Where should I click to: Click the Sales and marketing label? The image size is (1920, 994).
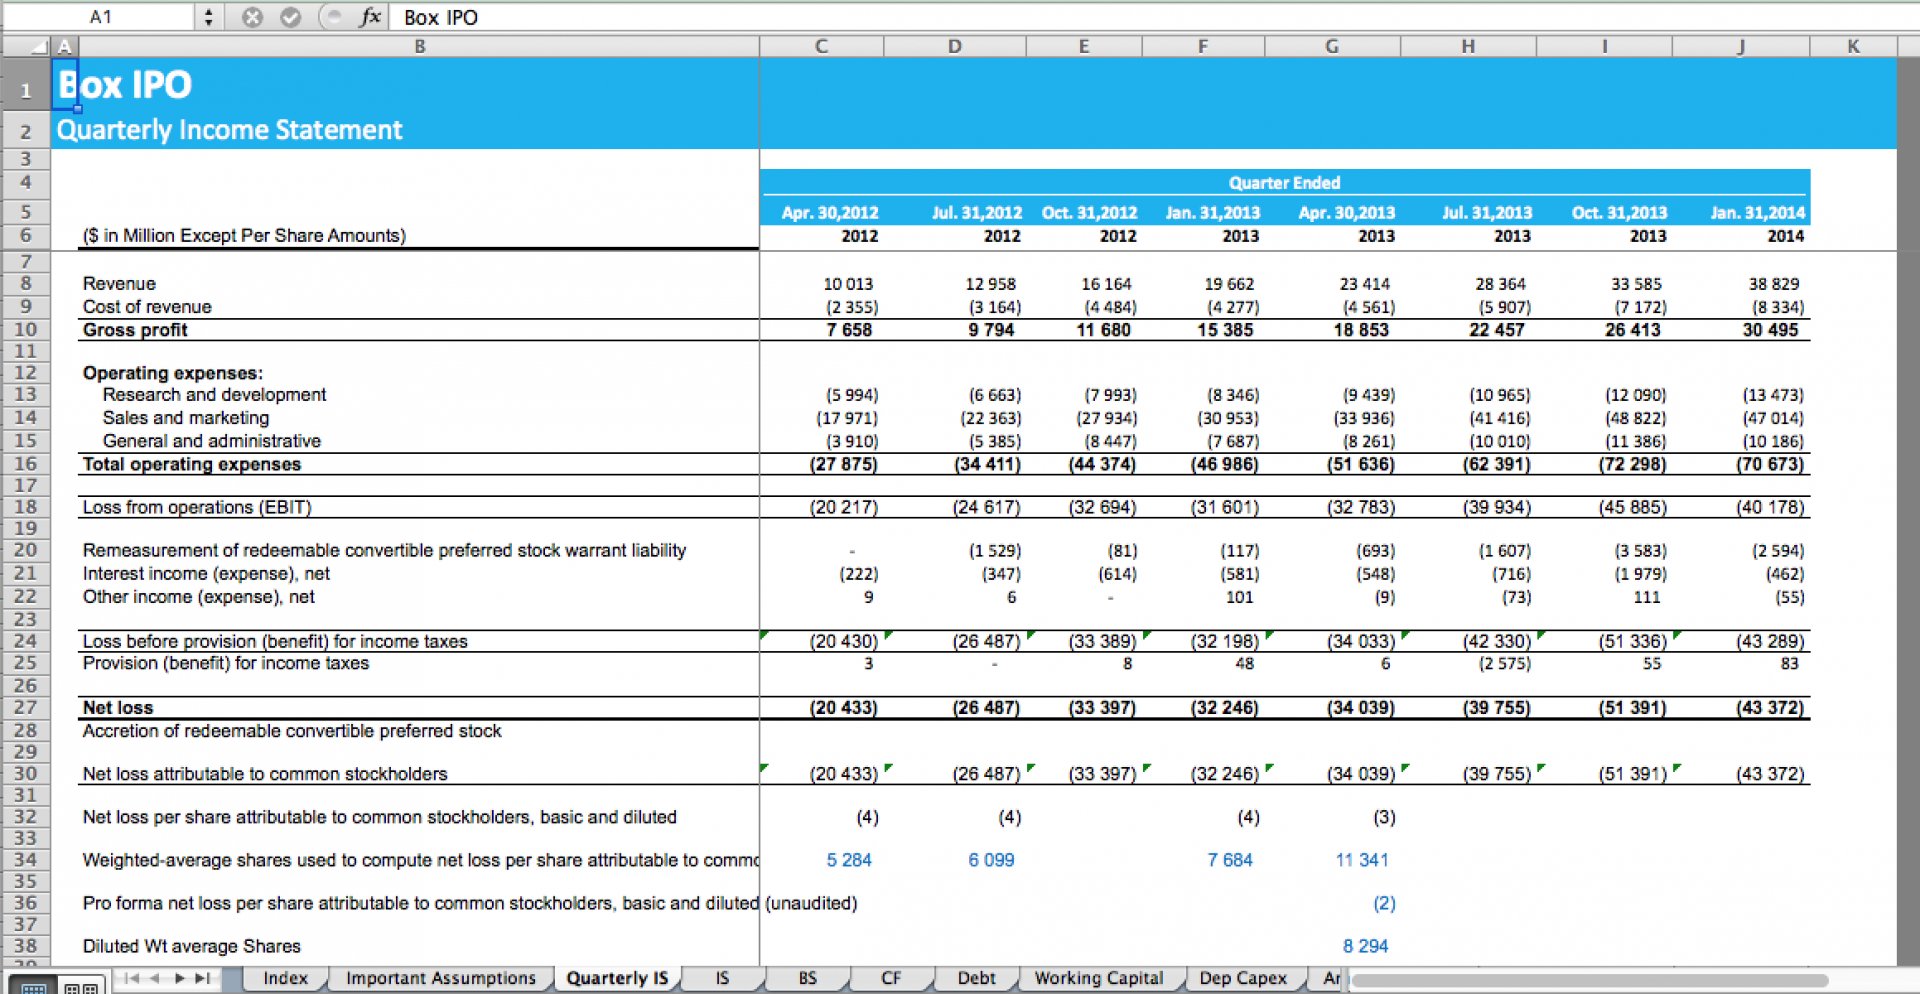pyautogui.click(x=186, y=418)
